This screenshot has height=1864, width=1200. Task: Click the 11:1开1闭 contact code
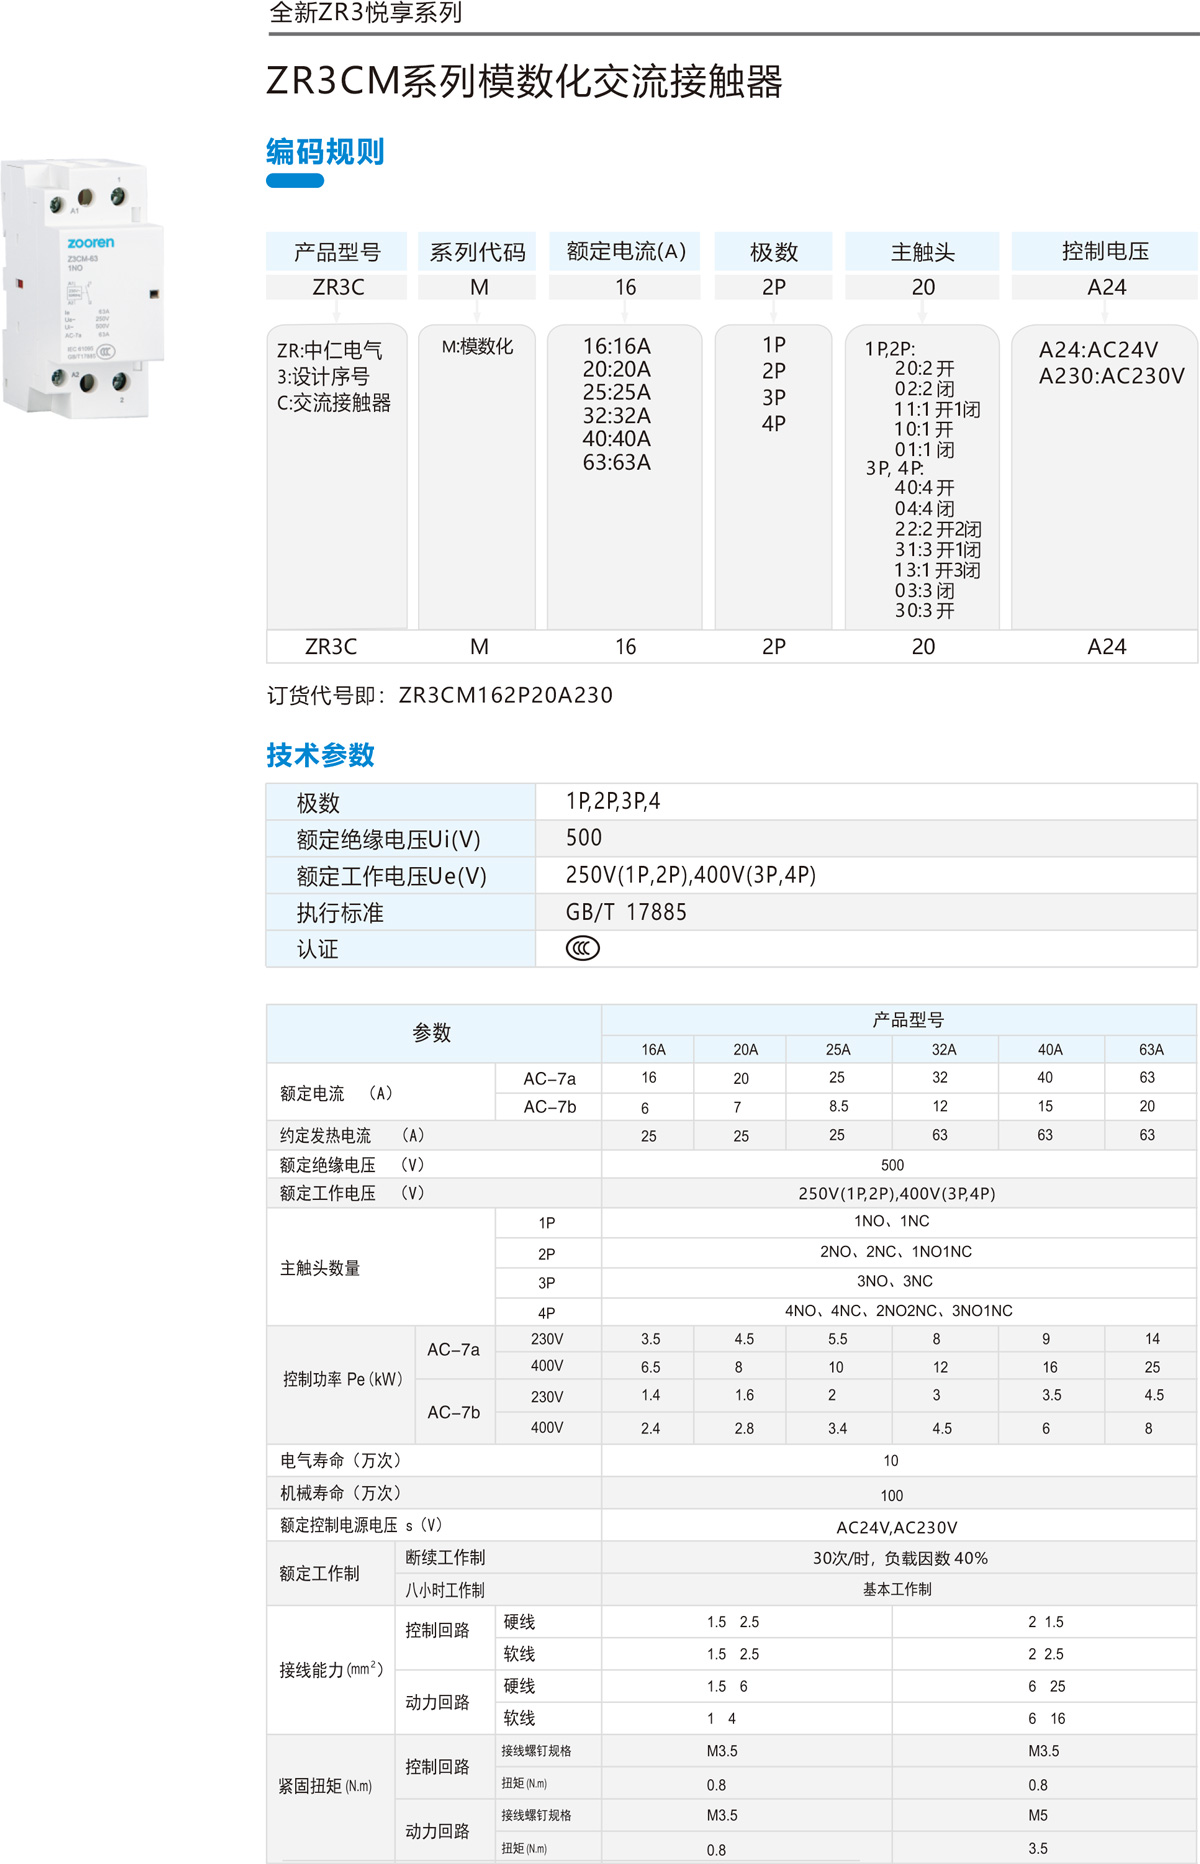[x=937, y=409]
